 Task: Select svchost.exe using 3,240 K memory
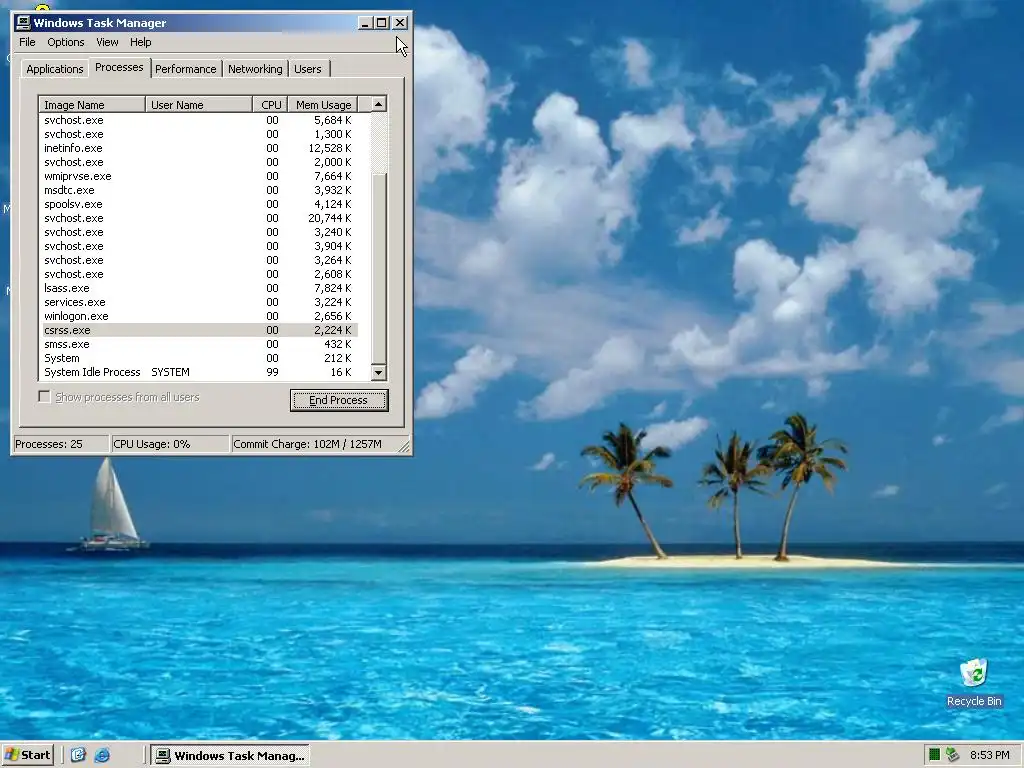(199, 232)
